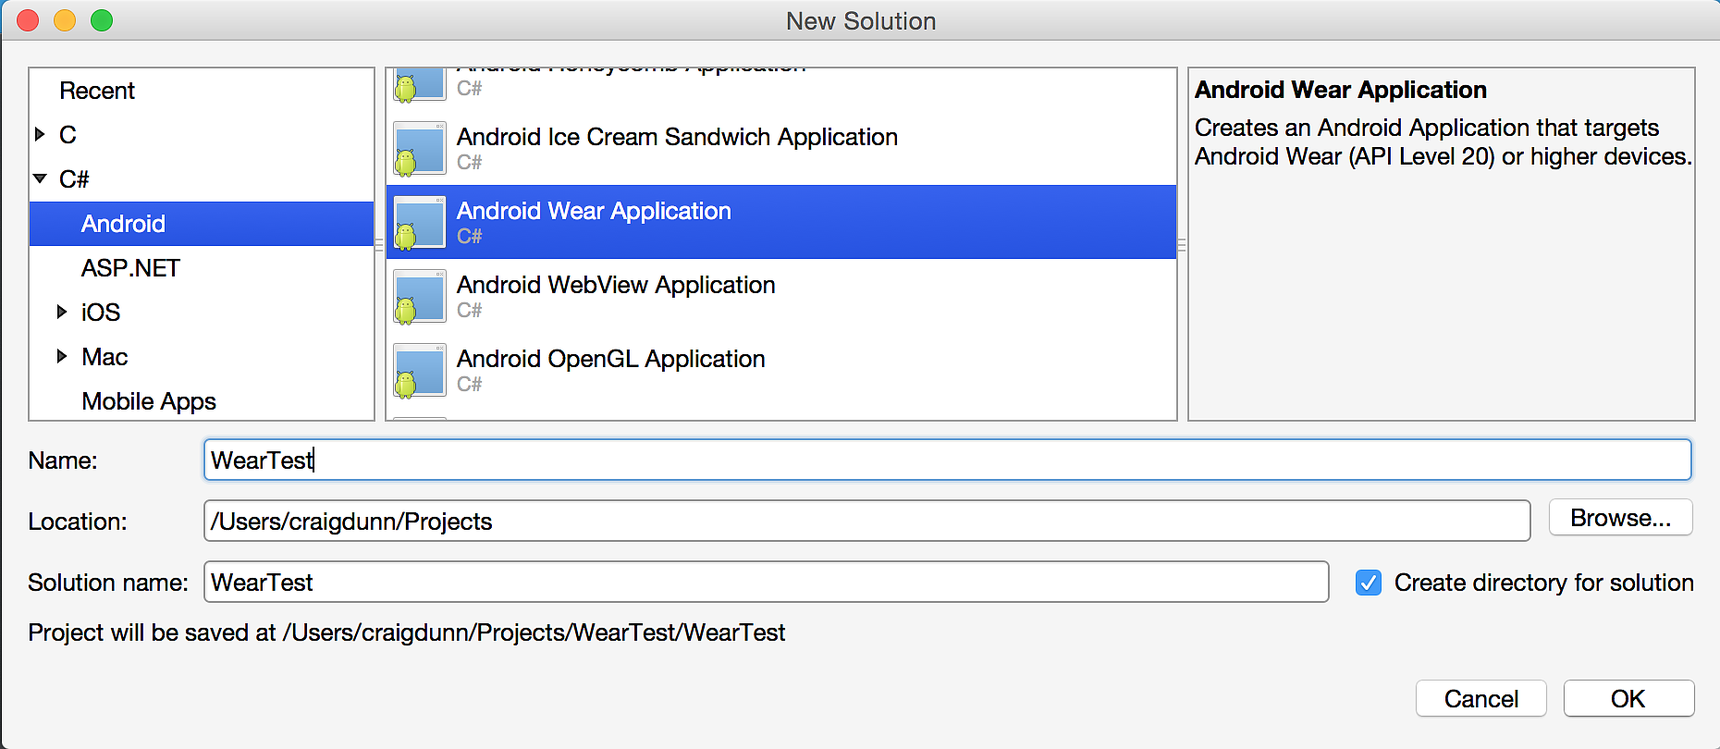The image size is (1720, 749).
Task: Select the Recent category in sidebar
Action: tap(97, 91)
